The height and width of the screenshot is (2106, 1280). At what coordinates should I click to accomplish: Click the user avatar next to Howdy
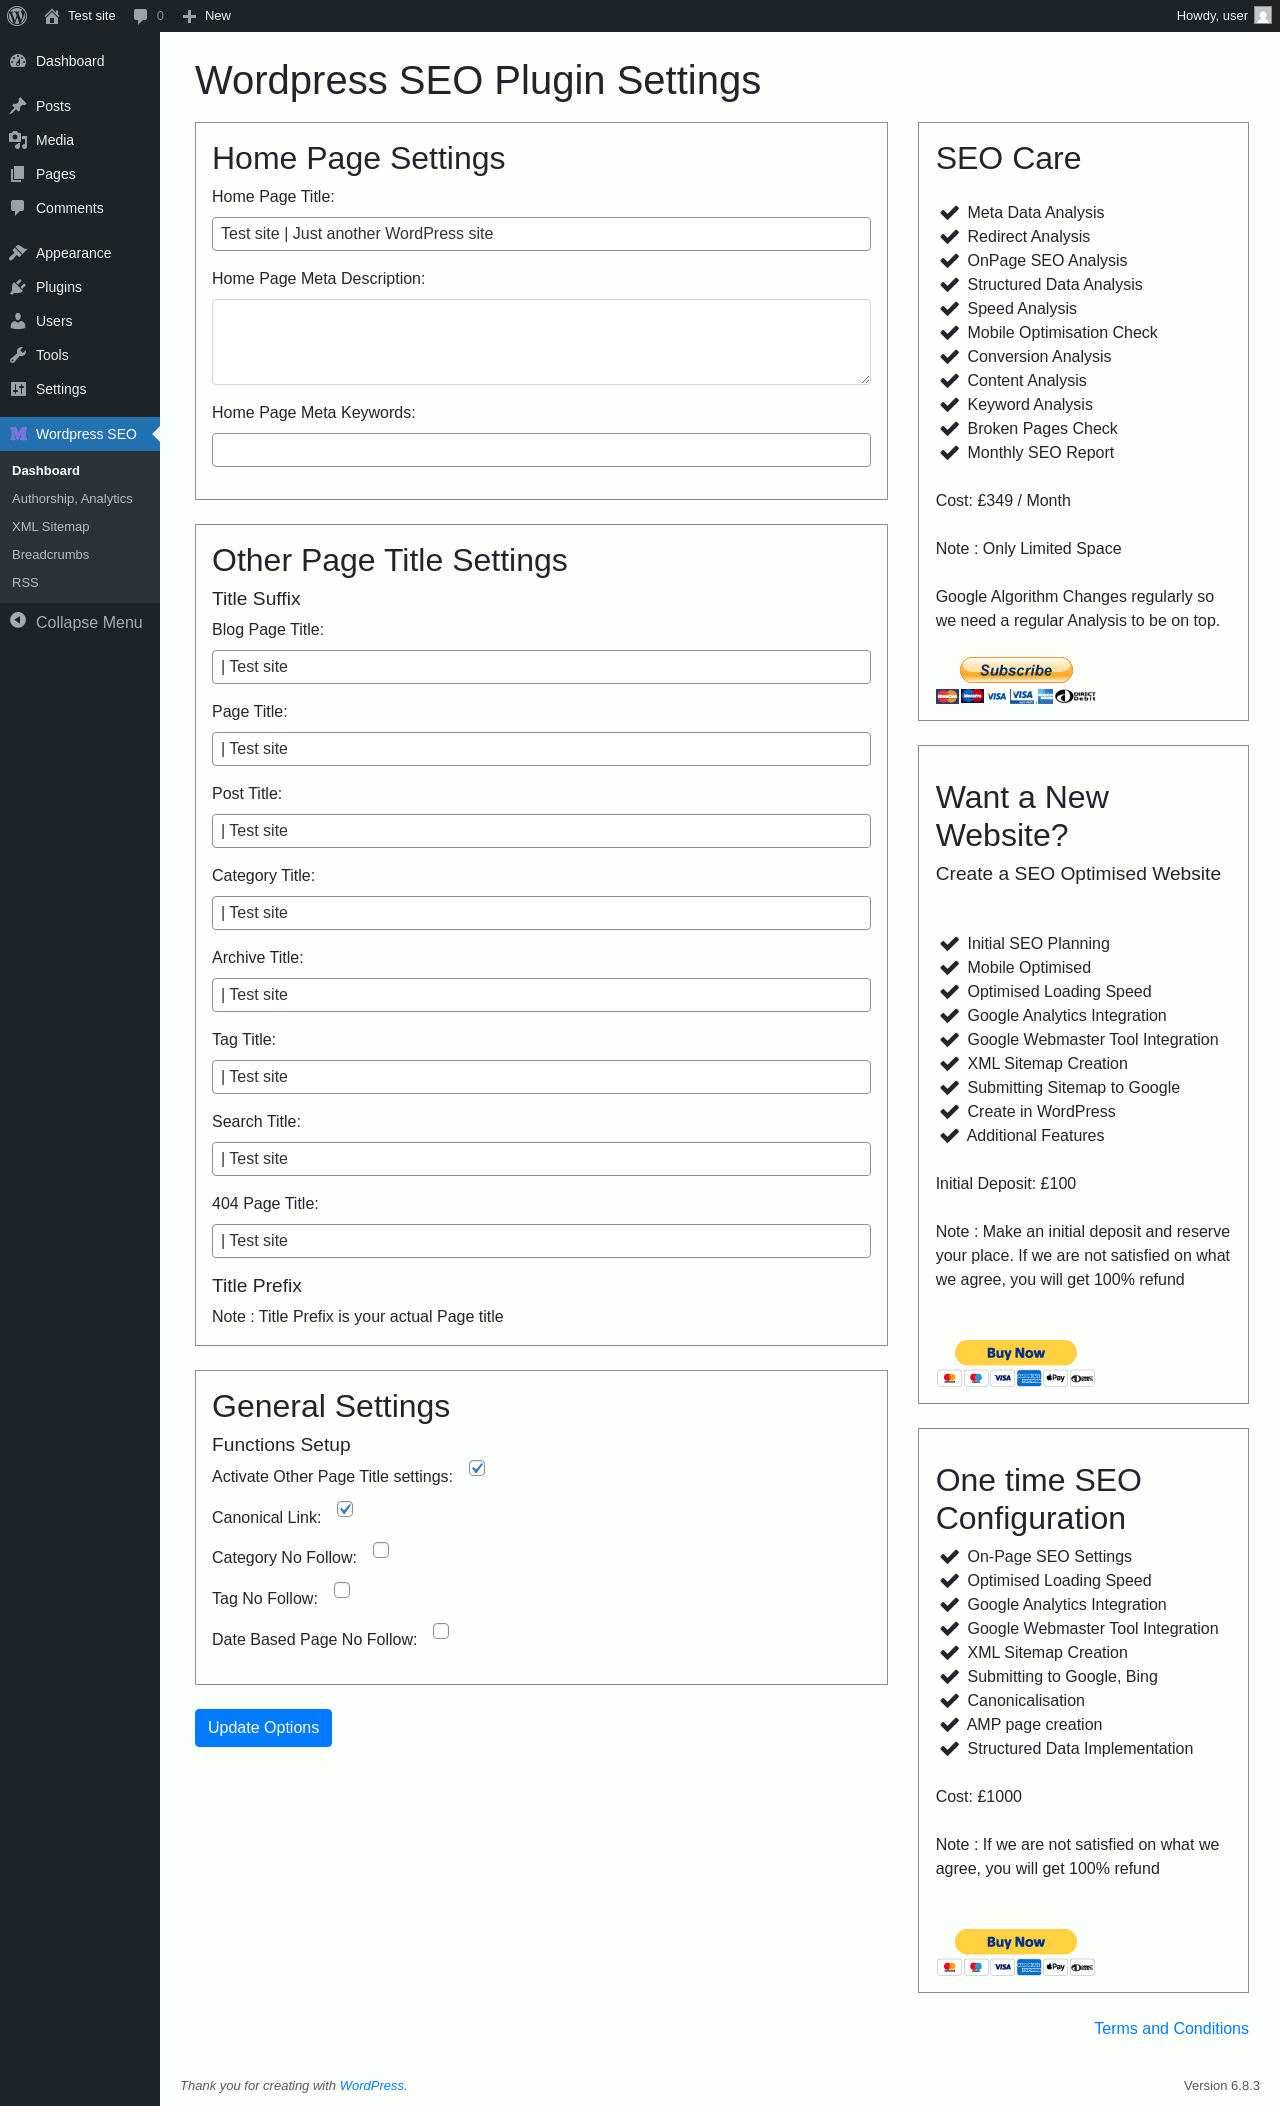tap(1263, 16)
